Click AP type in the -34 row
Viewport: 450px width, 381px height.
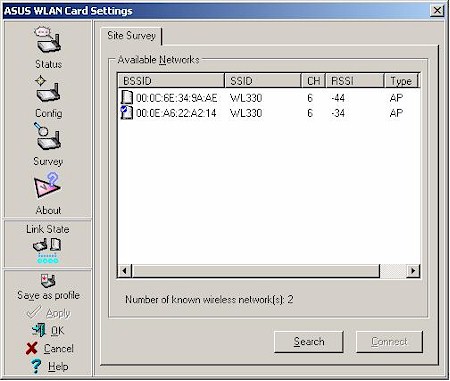(x=396, y=113)
